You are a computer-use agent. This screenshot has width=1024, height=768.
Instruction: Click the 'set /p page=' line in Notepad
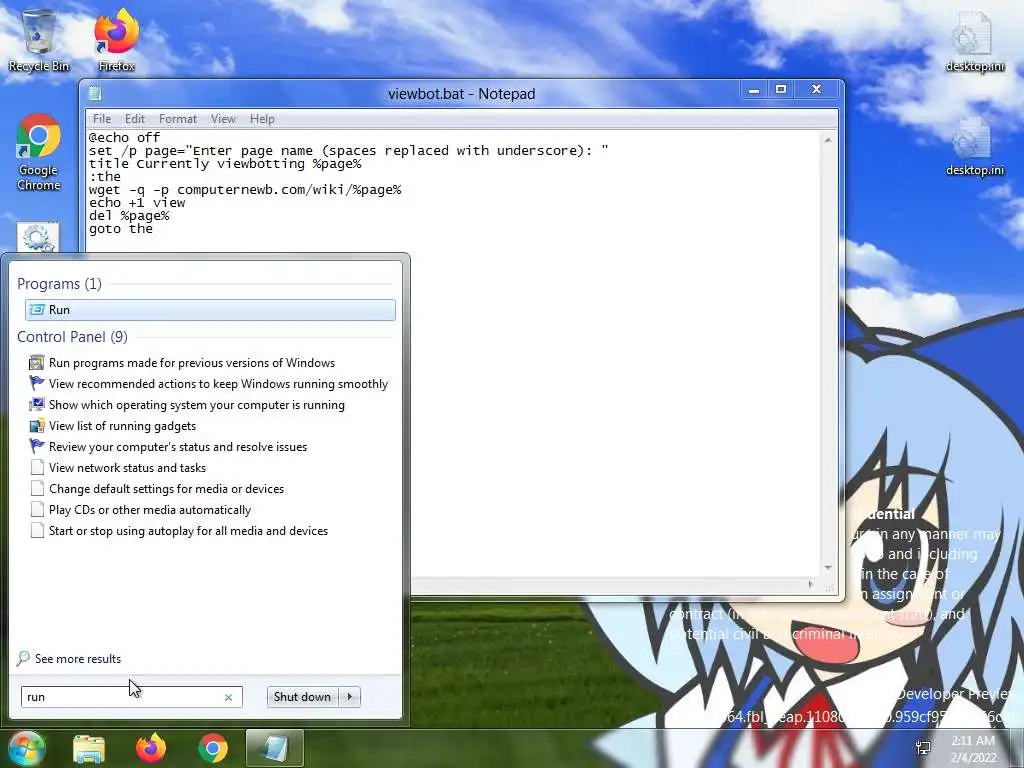[348, 150]
